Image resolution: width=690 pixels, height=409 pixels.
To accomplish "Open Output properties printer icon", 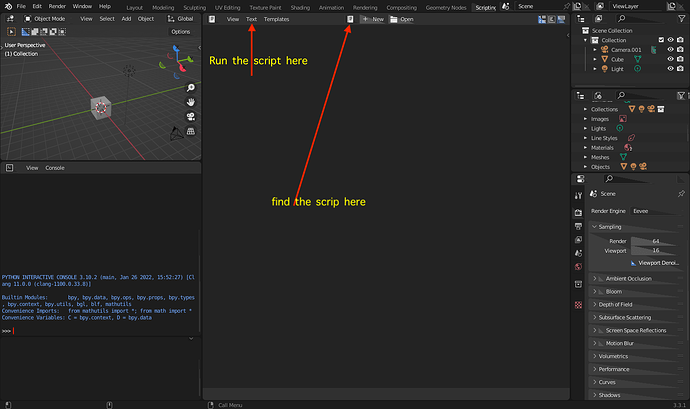I will pos(578,226).
